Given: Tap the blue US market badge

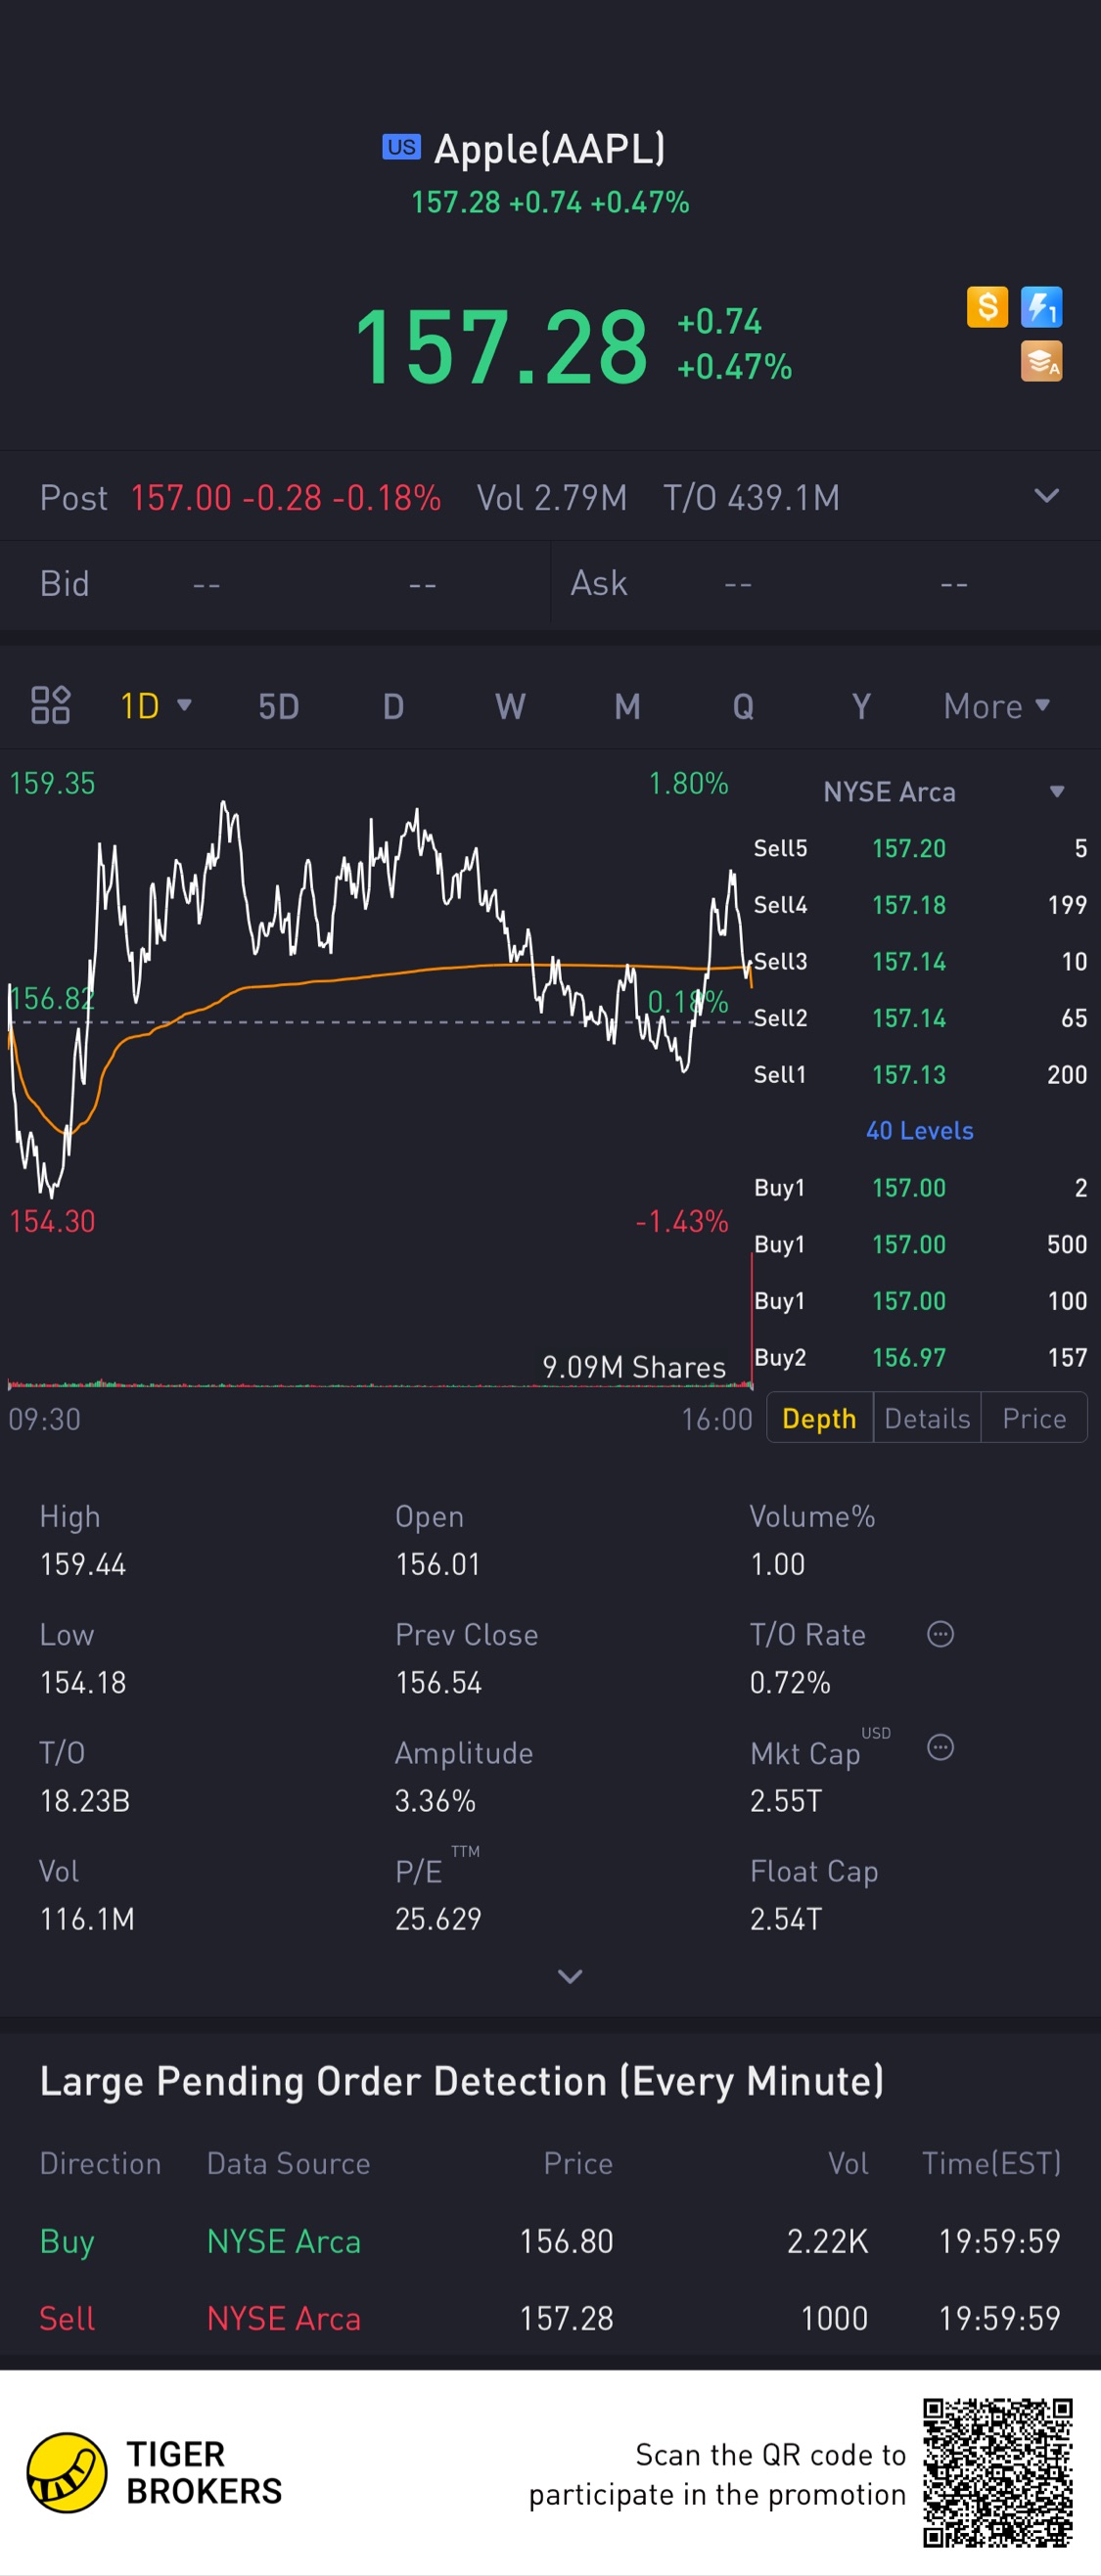Looking at the screenshot, I should (401, 147).
